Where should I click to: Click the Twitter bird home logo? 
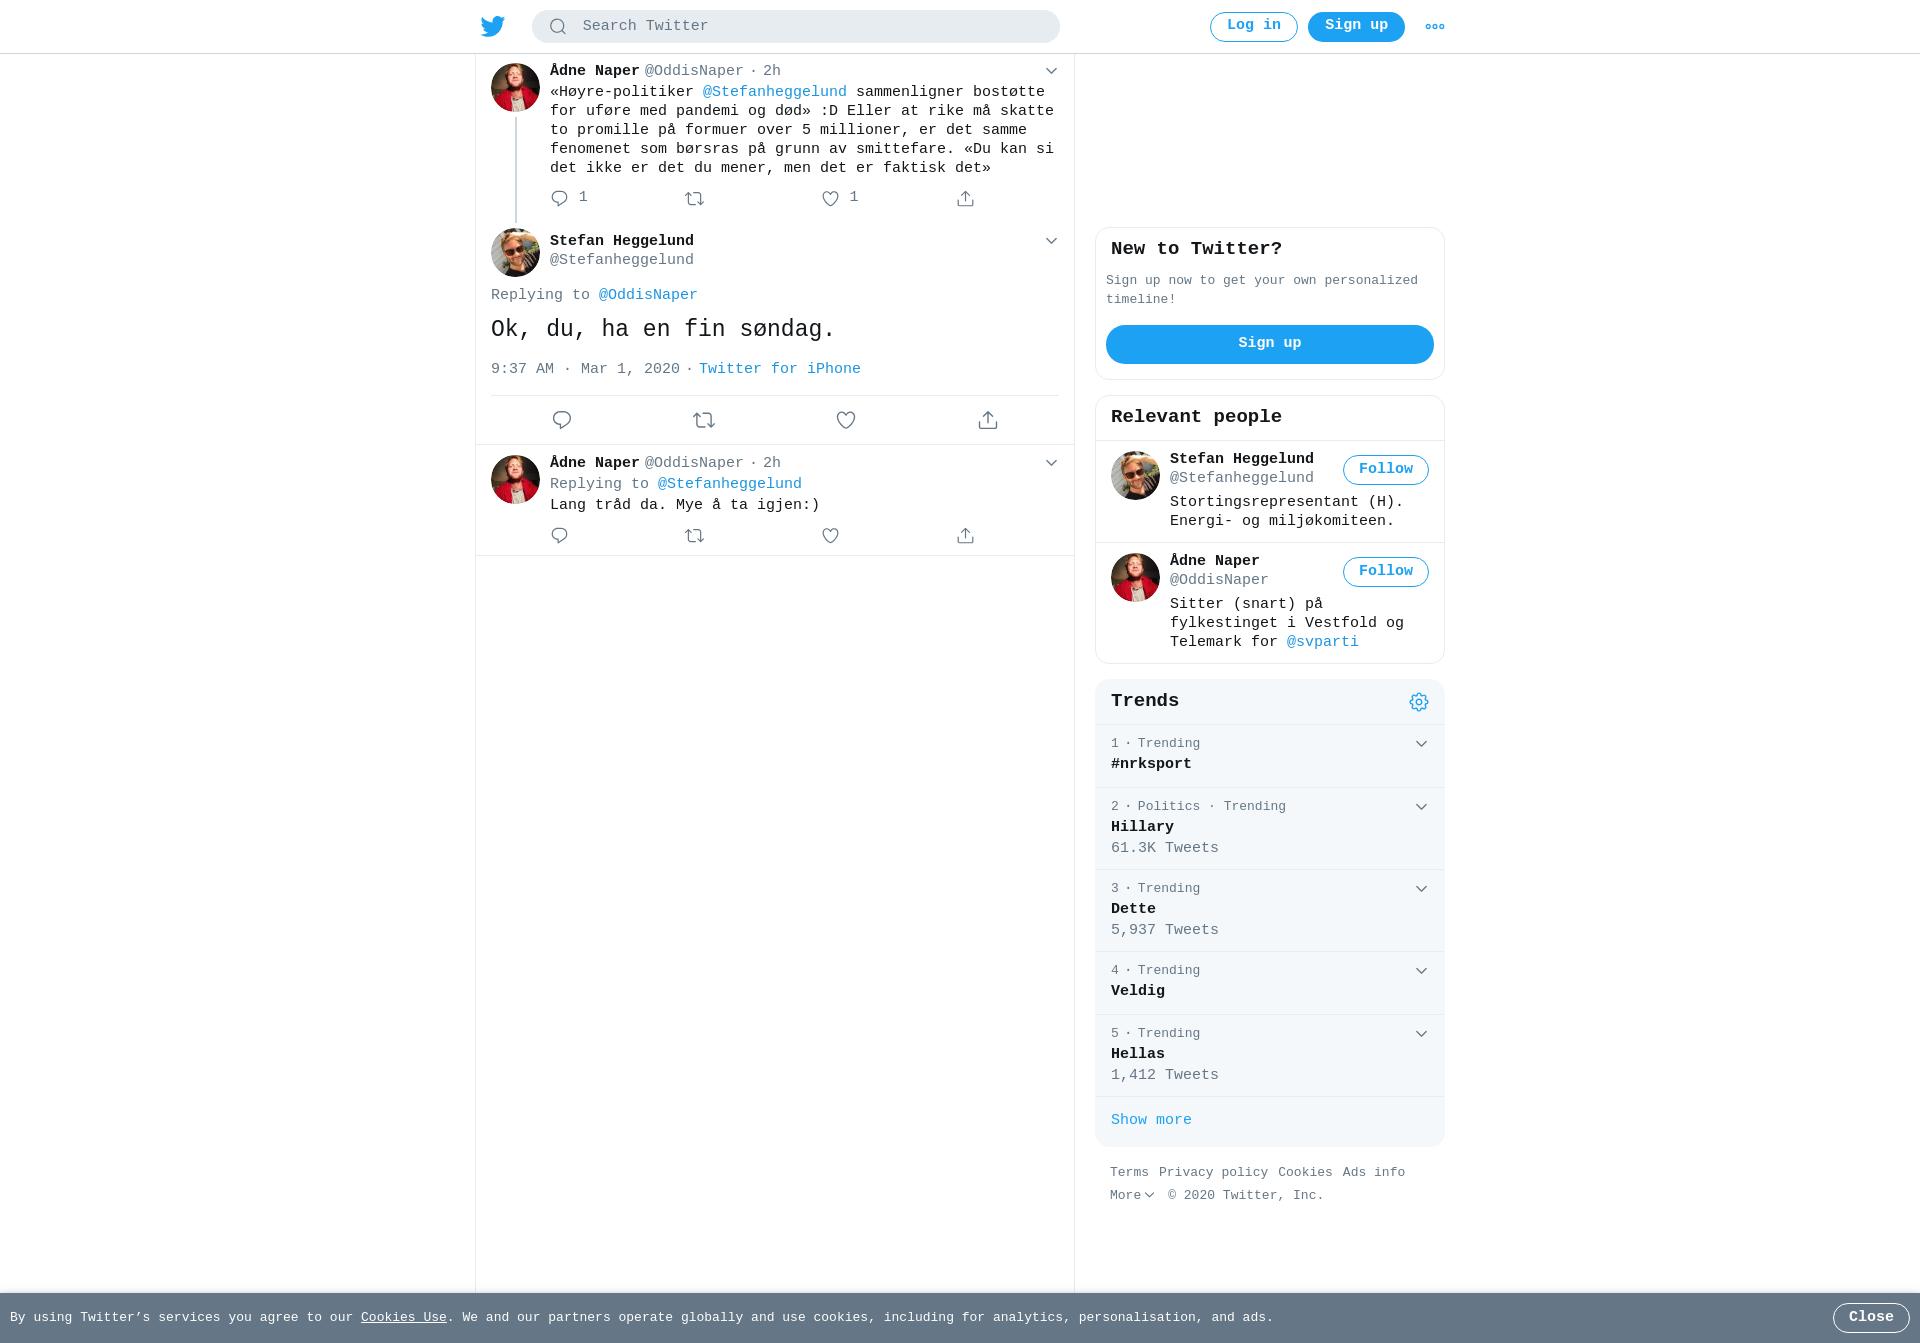pyautogui.click(x=493, y=26)
